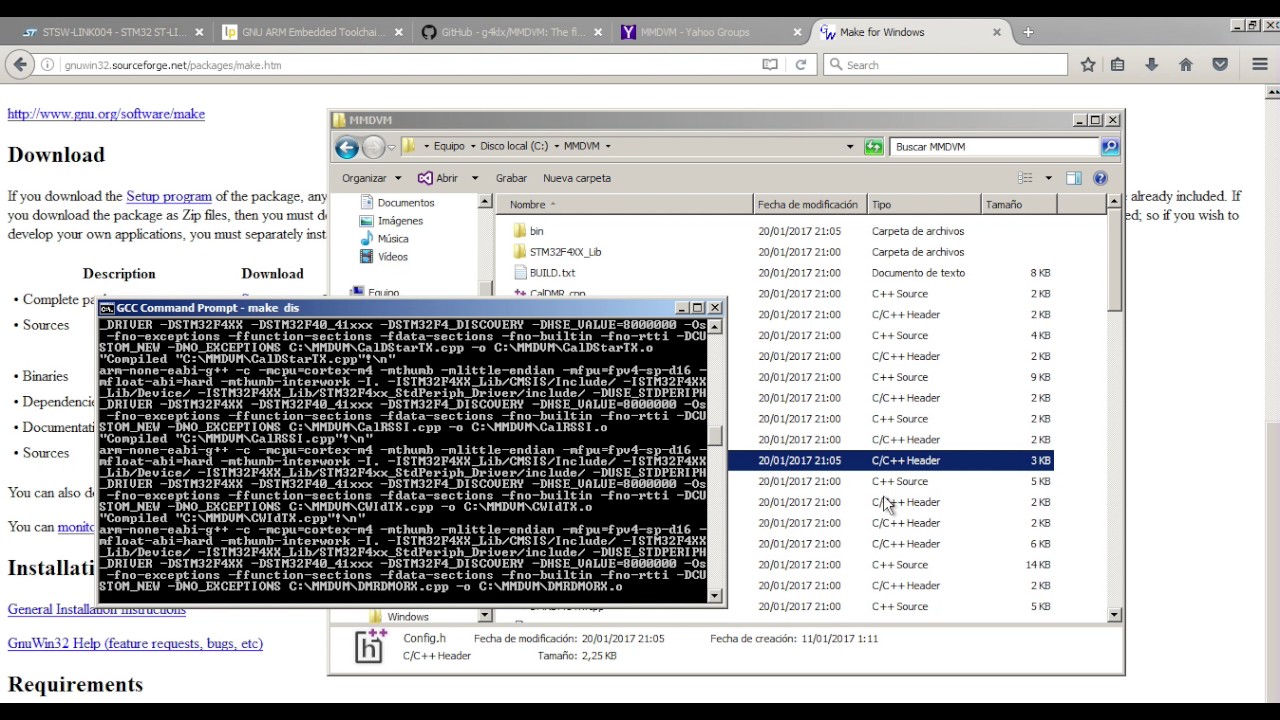Expand breadcrumb arrow after MMDVM
1280x720 pixels.
pyautogui.click(x=607, y=146)
